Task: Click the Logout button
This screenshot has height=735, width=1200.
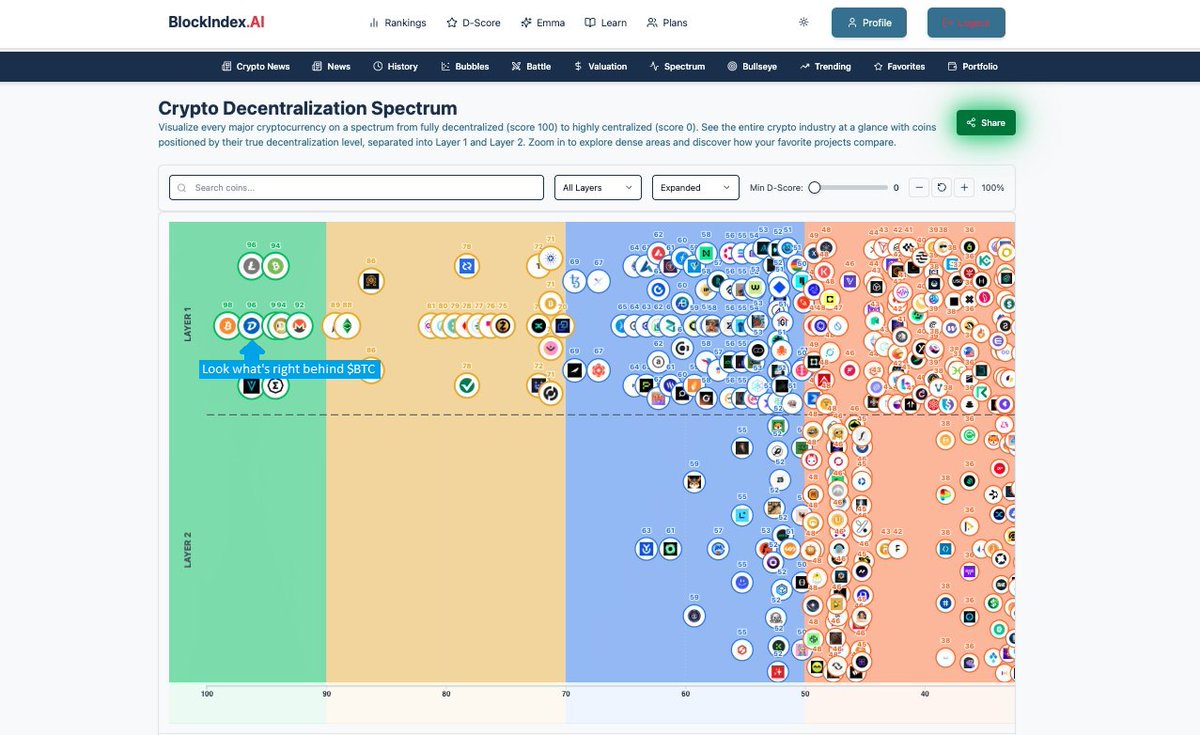Action: 966,22
